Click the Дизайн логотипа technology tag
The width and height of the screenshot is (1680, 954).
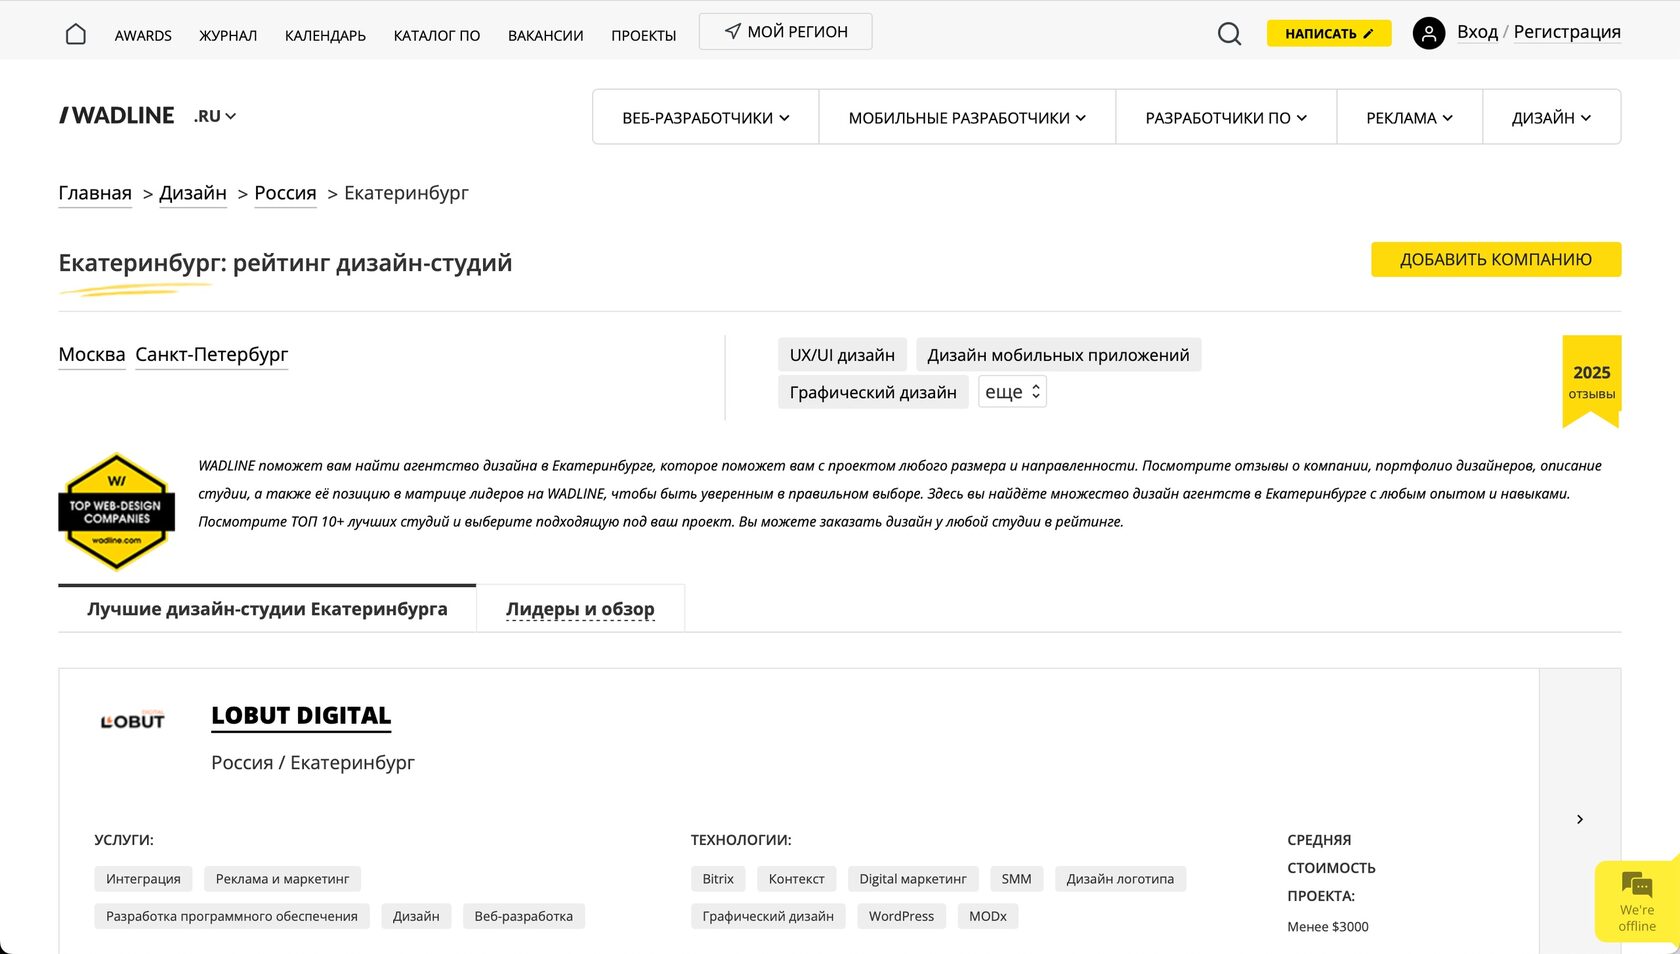1120,879
